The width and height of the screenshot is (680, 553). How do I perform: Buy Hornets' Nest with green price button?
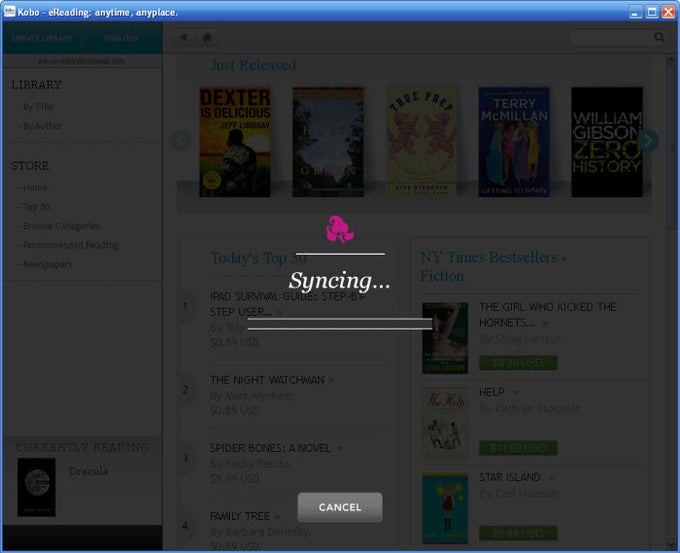coord(518,363)
